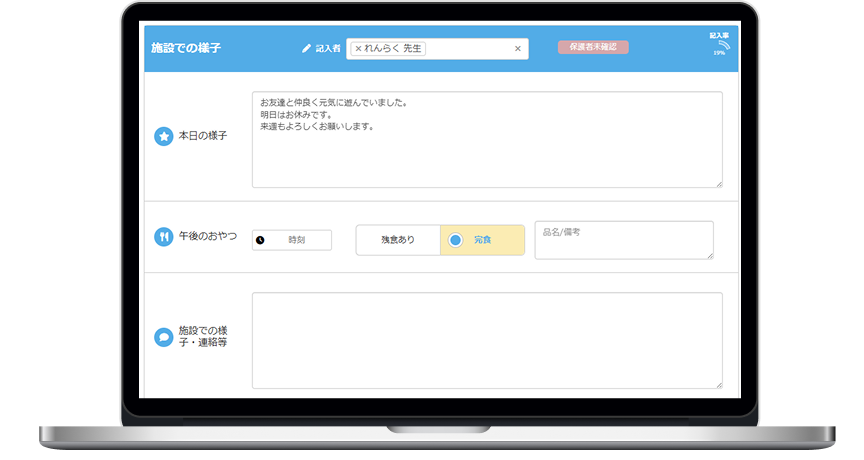Click the 本日の様子 label text

203,136
